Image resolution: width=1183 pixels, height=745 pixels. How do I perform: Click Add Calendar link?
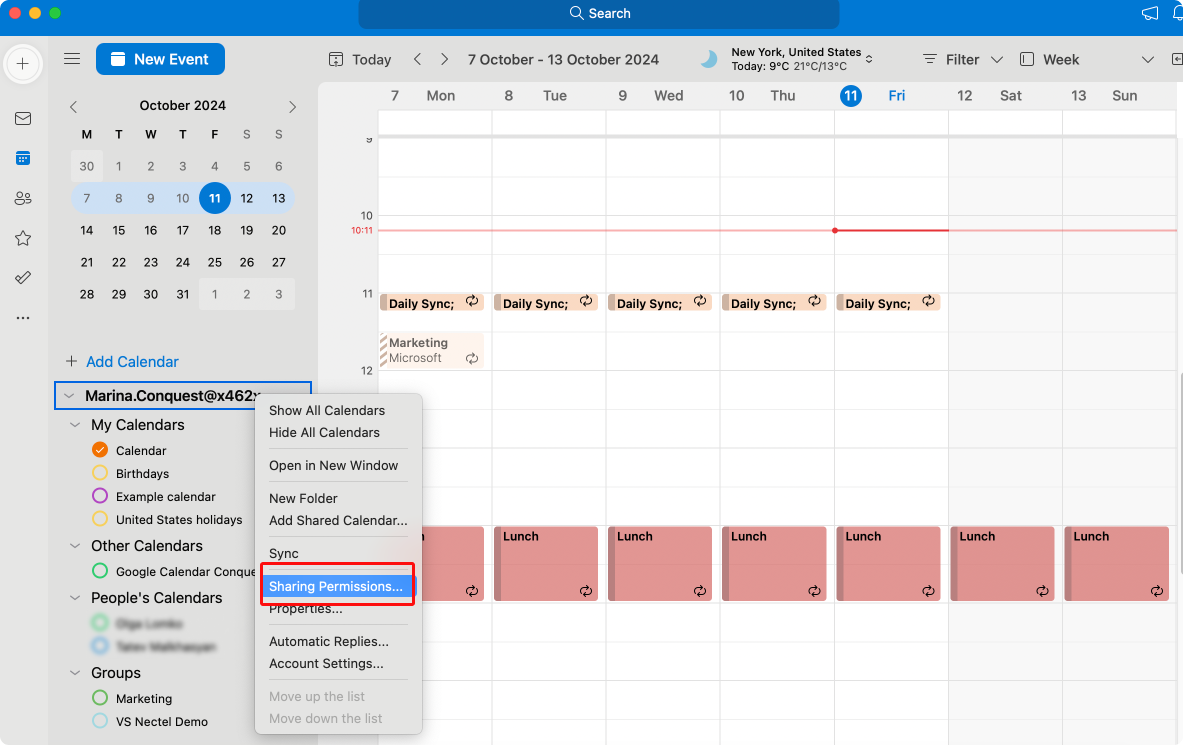[132, 362]
